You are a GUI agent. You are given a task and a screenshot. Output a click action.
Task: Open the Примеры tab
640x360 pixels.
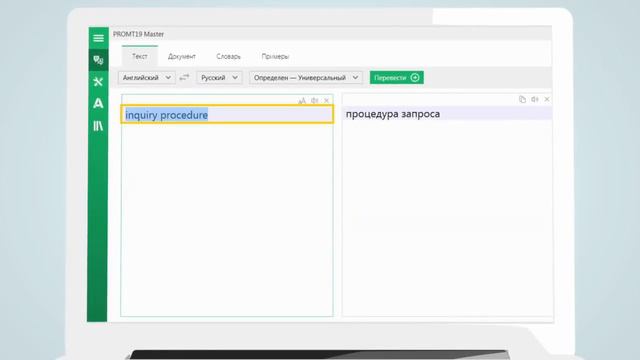[275, 56]
